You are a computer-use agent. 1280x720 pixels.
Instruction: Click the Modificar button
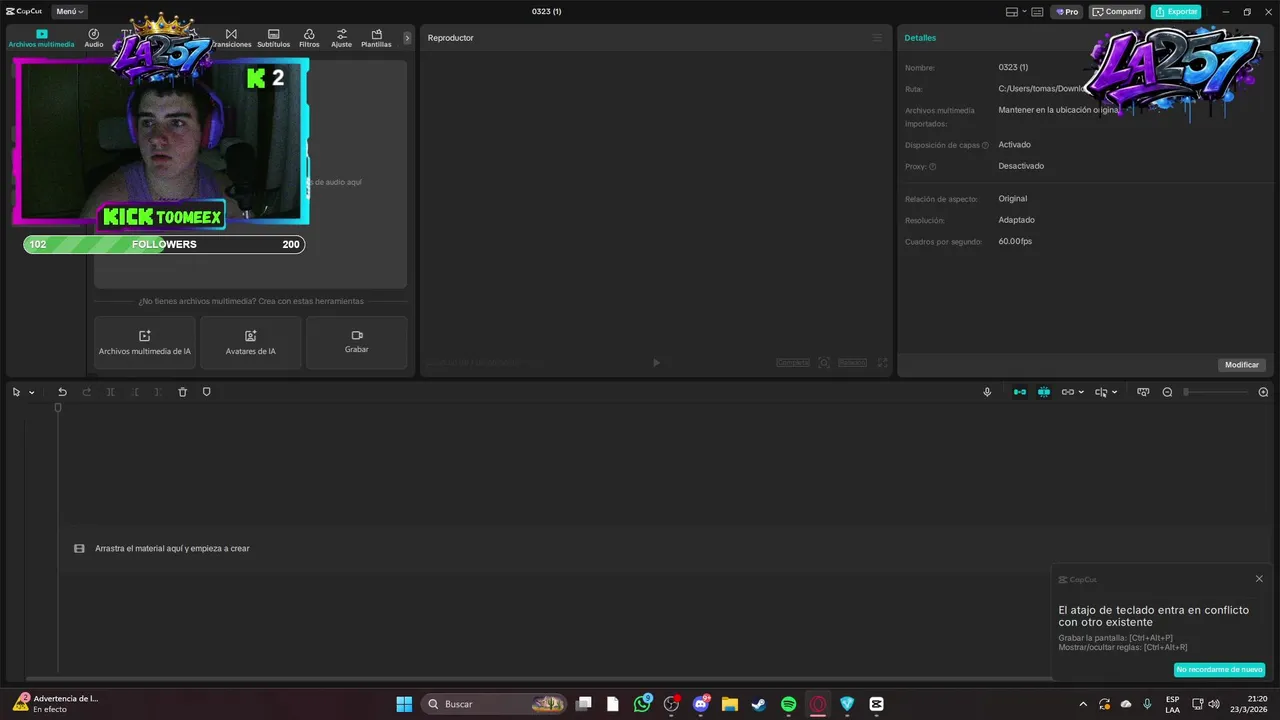pyautogui.click(x=1242, y=365)
